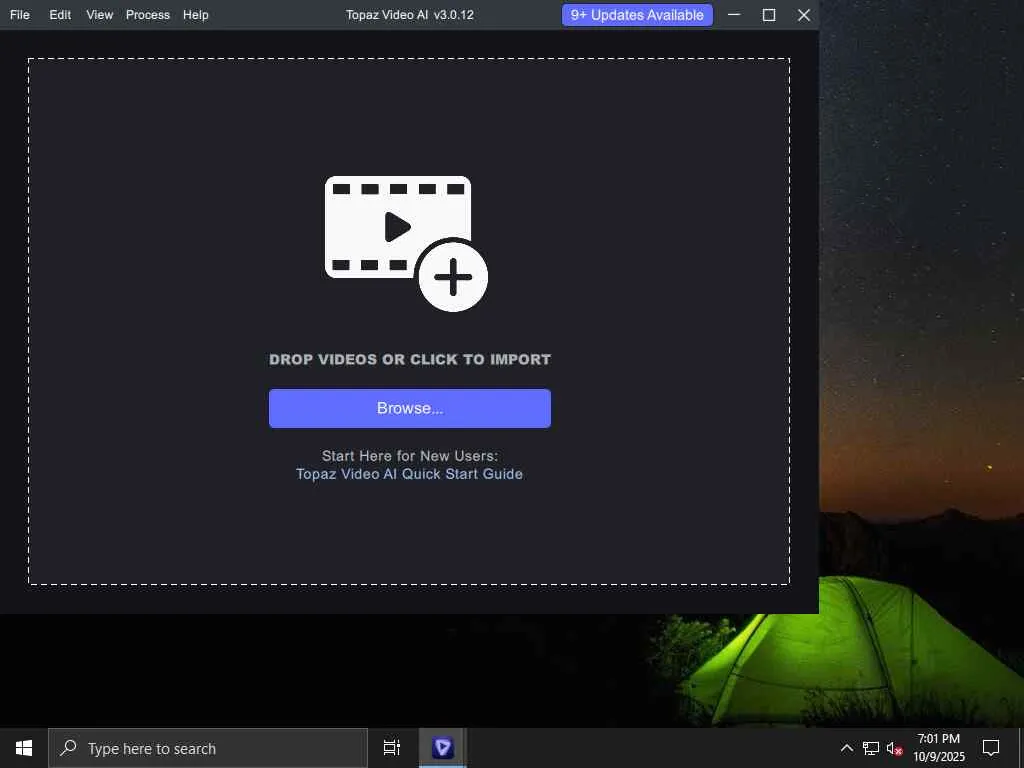Maximize the Topaz Video AI window
Viewport: 1024px width, 768px height.
pos(769,14)
